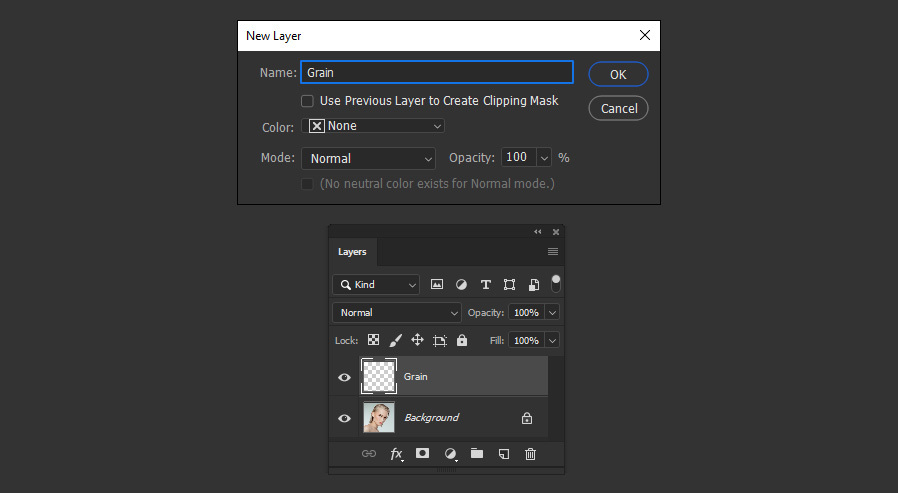Lock transparent pixels icon

pos(373,340)
